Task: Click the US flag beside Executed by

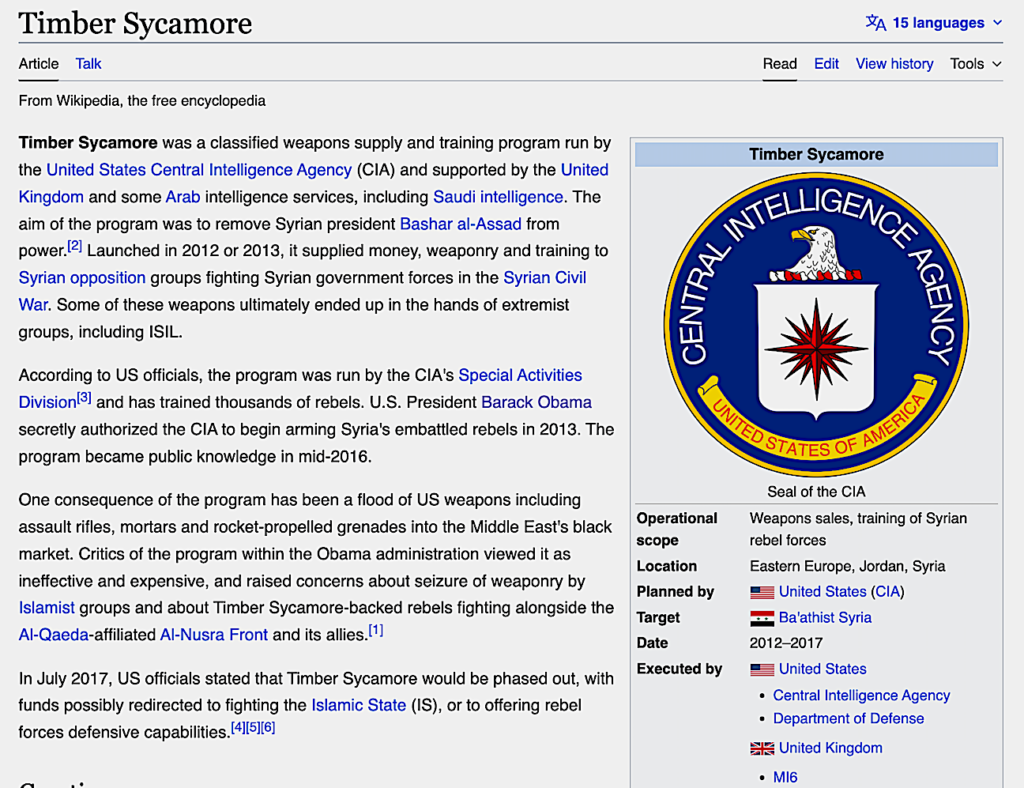Action: click(x=762, y=670)
